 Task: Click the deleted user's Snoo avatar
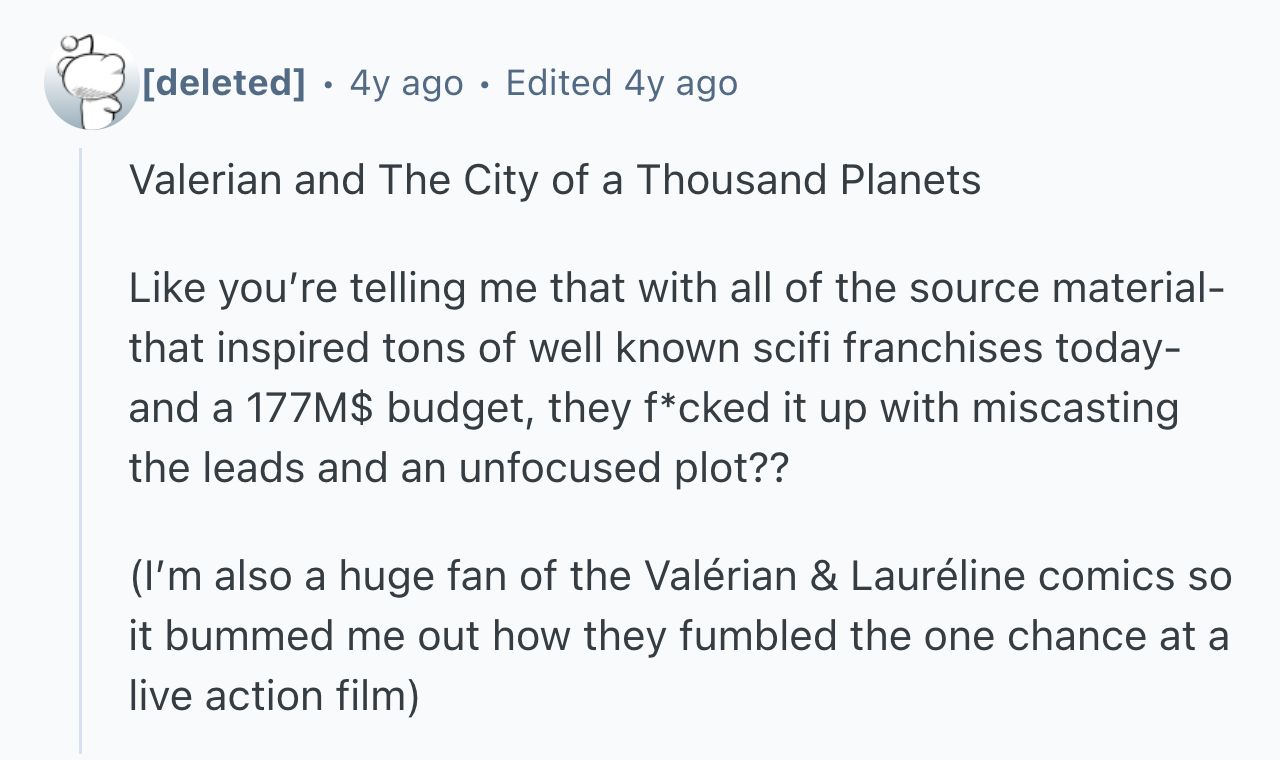click(x=92, y=82)
